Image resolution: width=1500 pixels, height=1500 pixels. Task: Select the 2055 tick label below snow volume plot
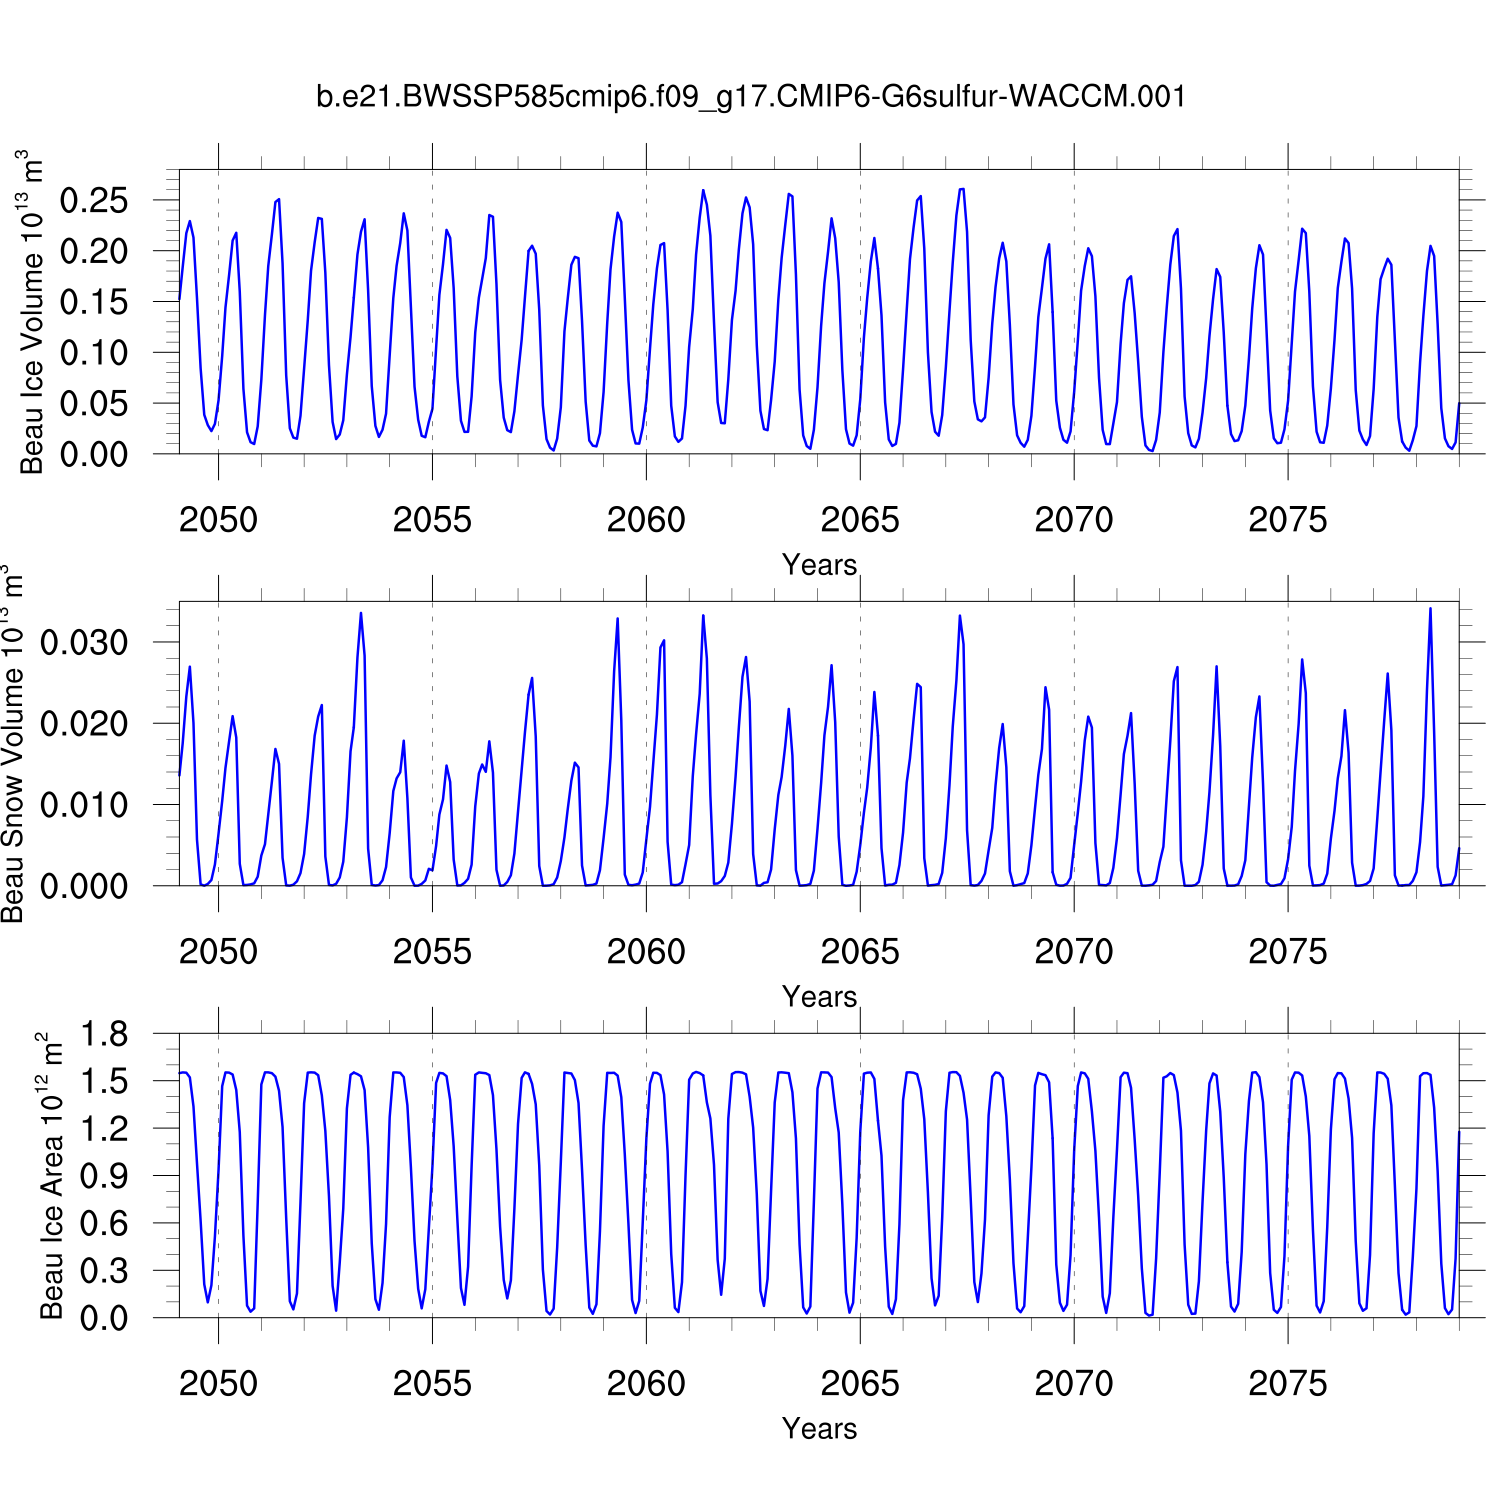point(432,952)
